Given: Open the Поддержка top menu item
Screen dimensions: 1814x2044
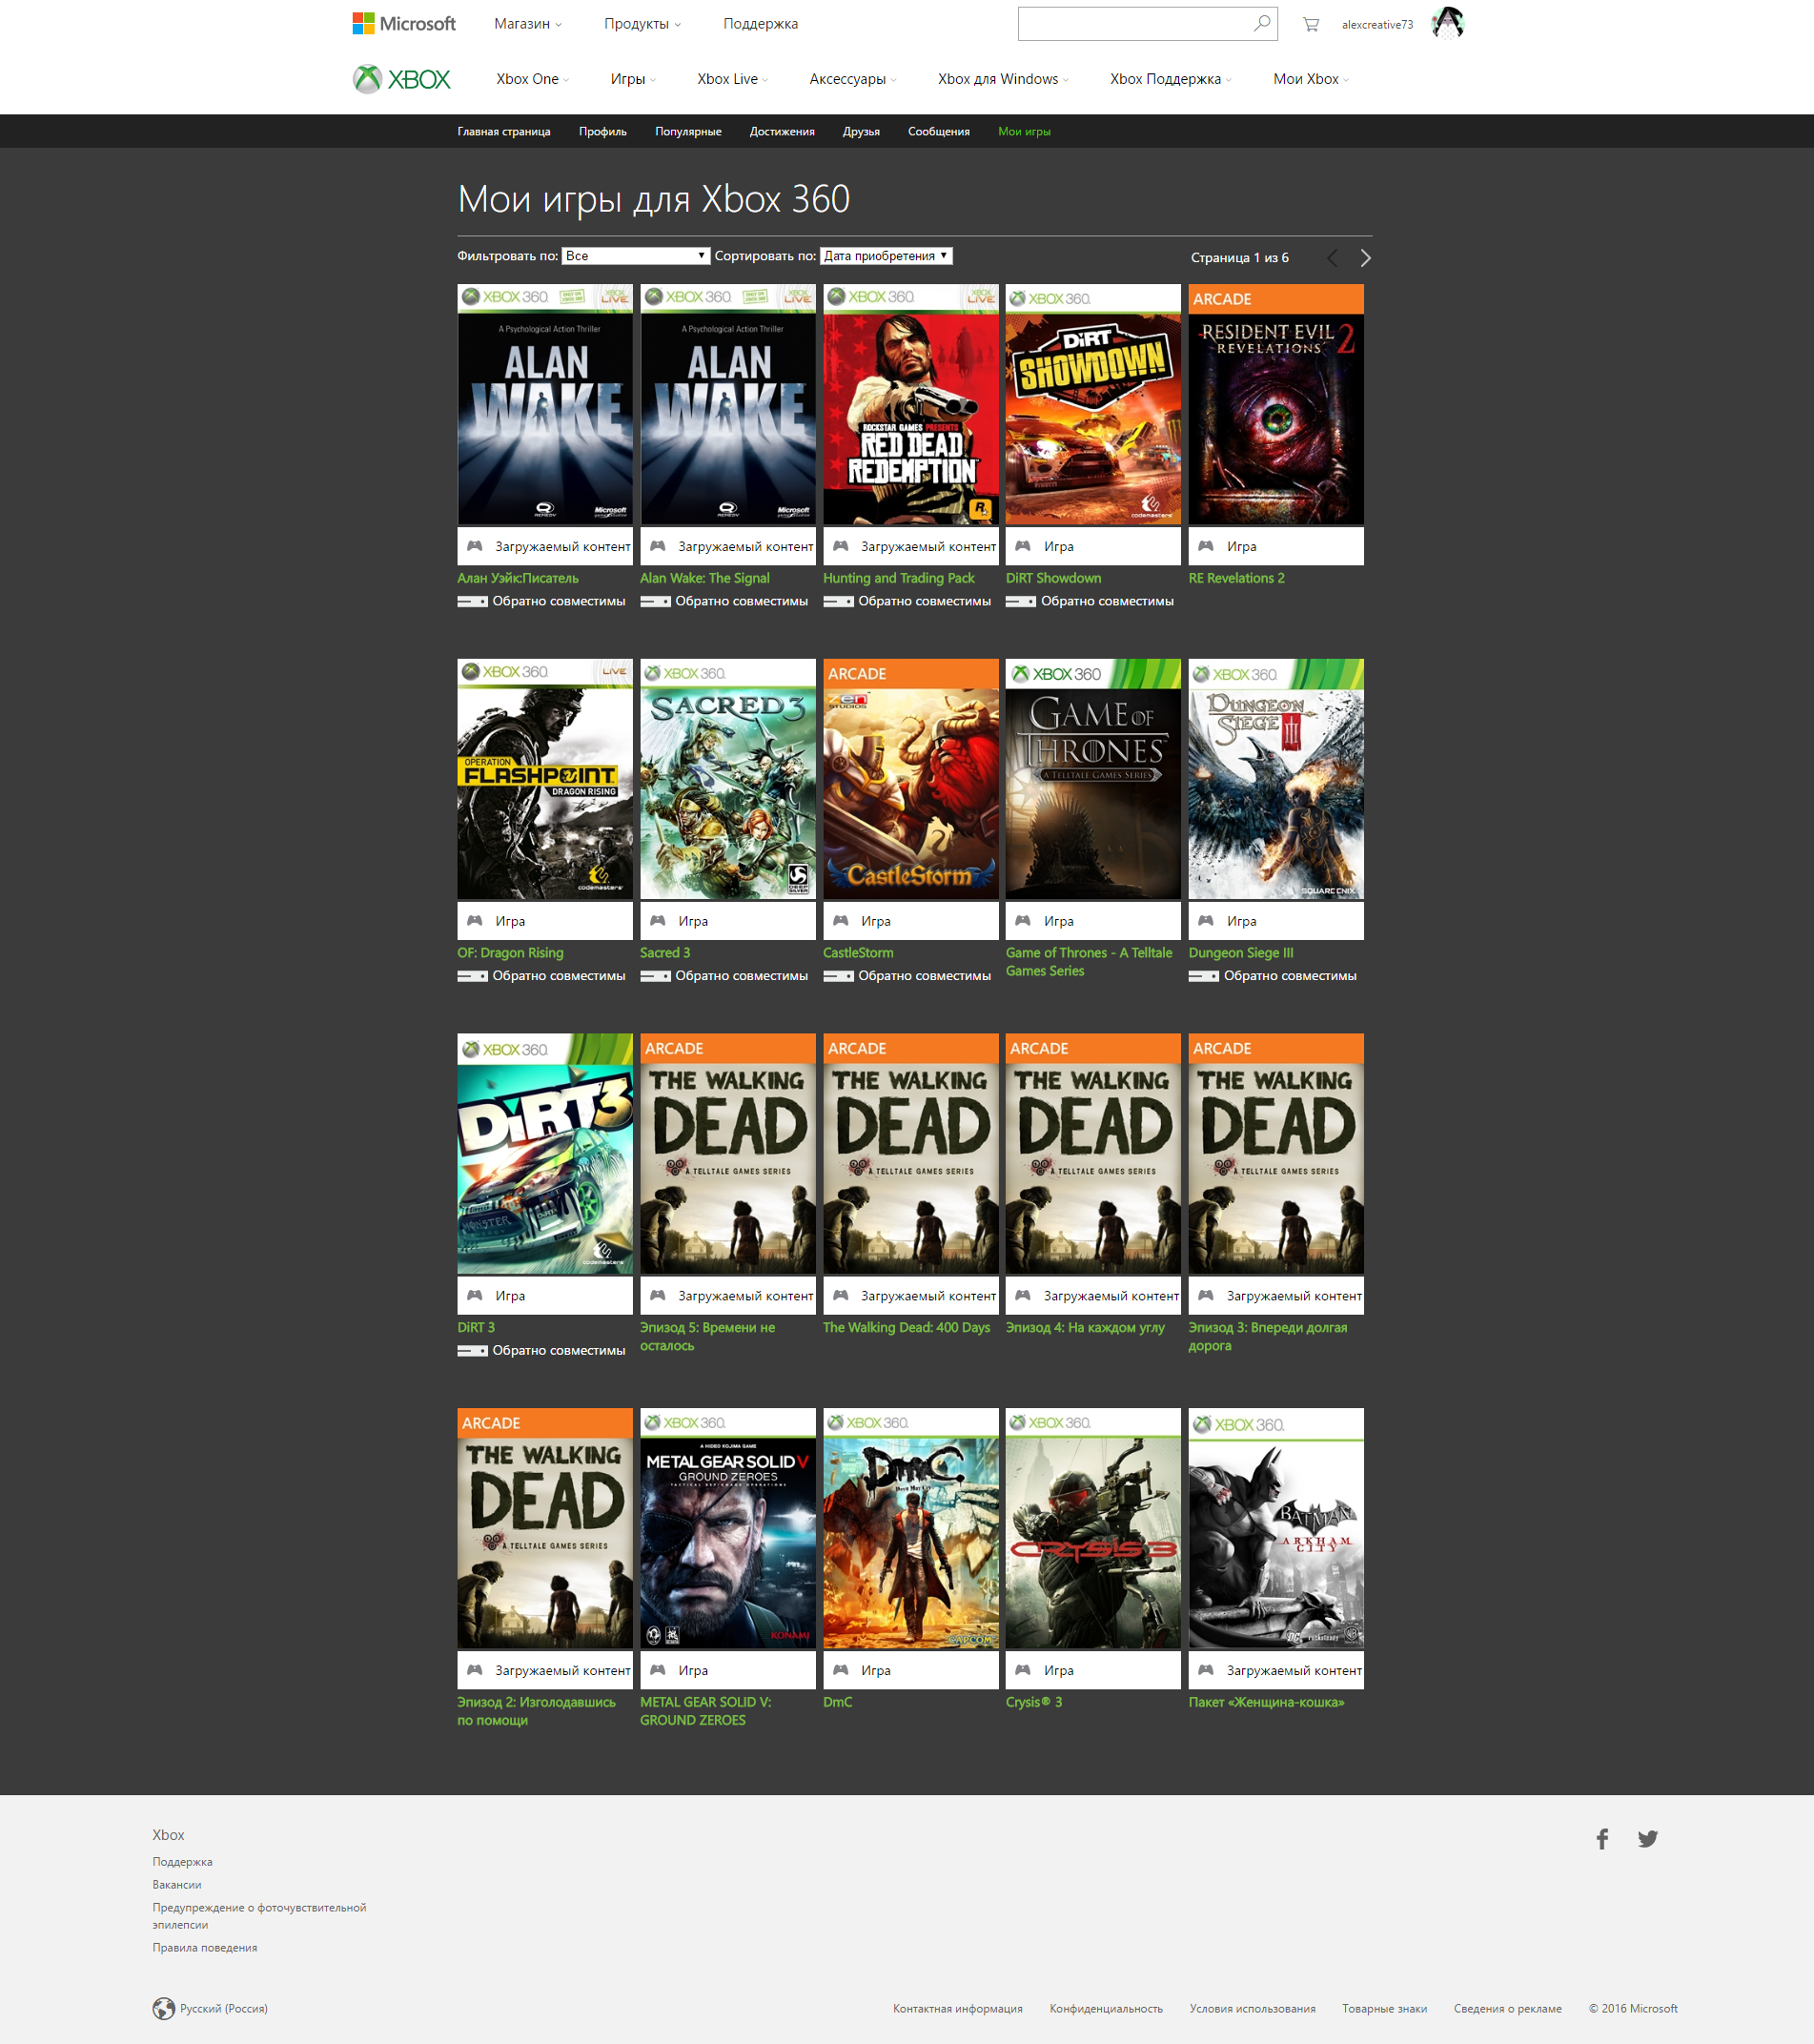Looking at the screenshot, I should tap(760, 24).
